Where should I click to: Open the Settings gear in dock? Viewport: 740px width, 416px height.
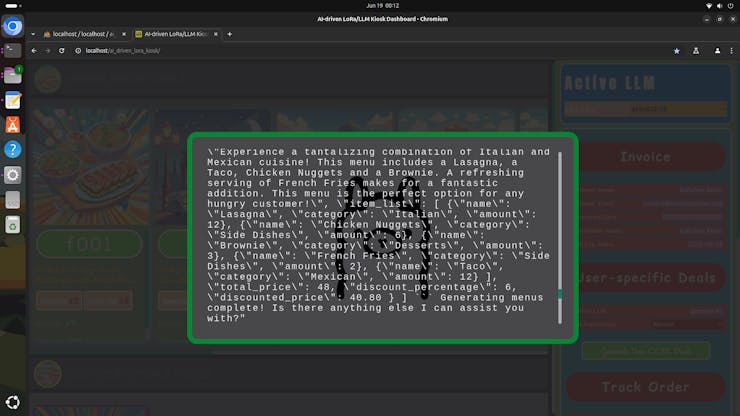pyautogui.click(x=13, y=175)
